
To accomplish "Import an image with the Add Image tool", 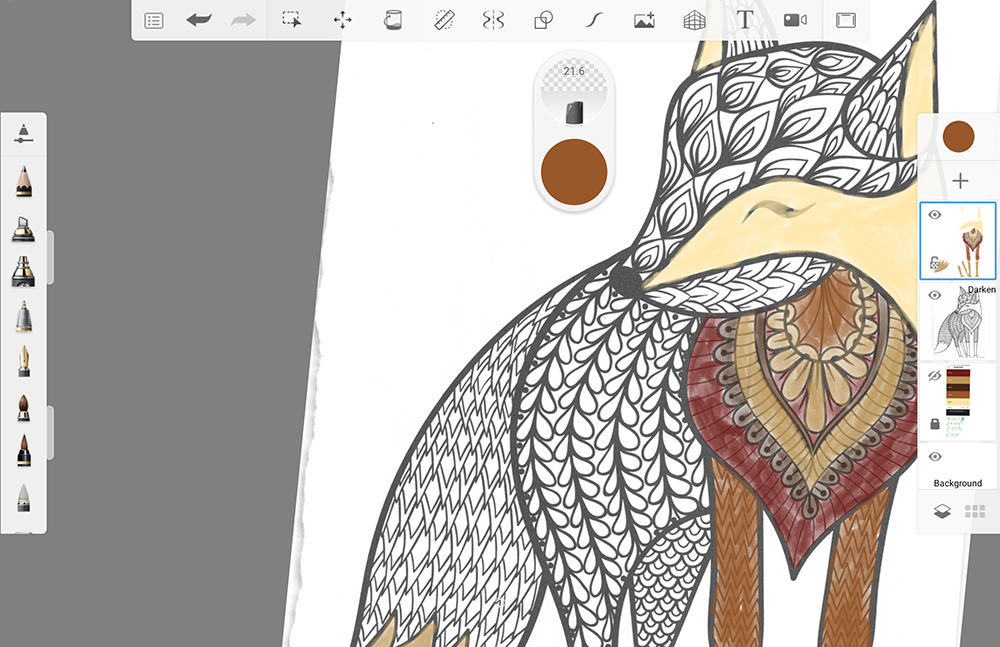I will coord(643,20).
